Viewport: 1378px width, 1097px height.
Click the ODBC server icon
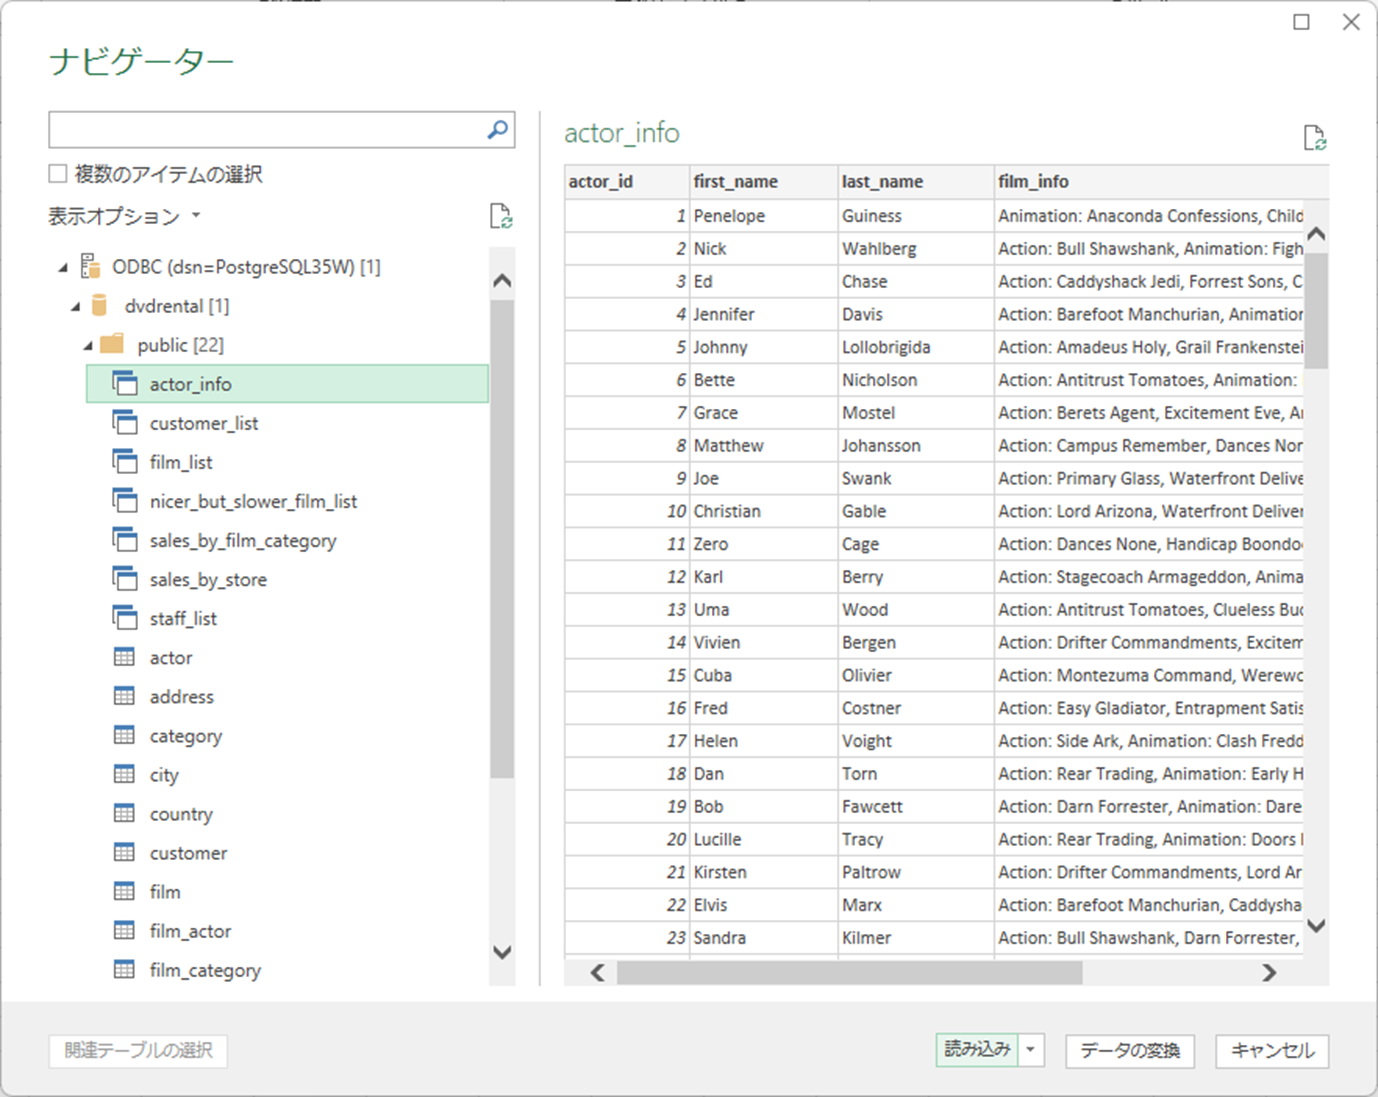point(90,266)
